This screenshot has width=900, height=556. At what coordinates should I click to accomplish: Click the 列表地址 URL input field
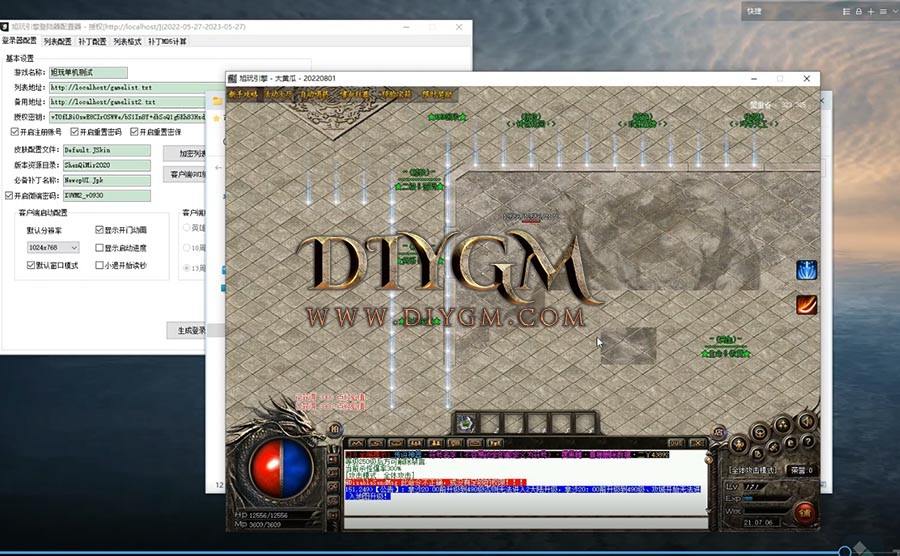(137, 87)
